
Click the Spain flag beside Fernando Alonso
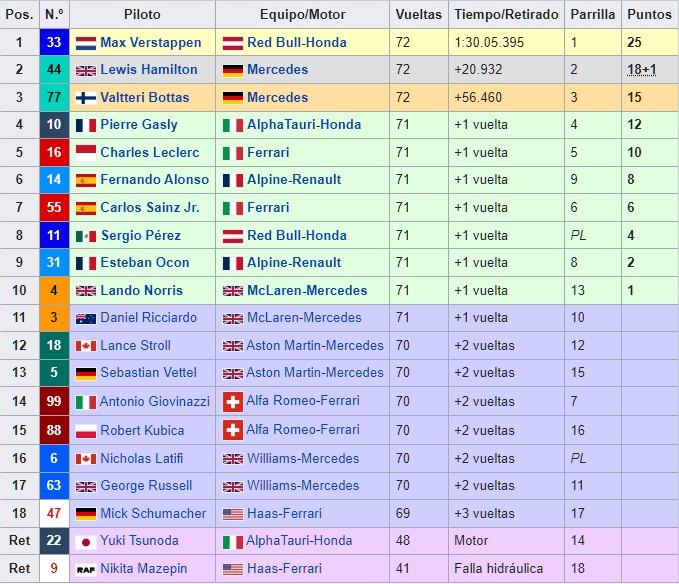pyautogui.click(x=86, y=181)
